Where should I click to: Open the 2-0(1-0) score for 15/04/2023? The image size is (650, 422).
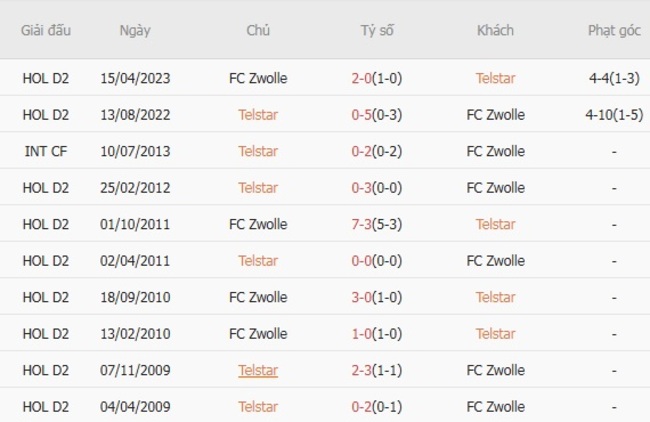376,78
